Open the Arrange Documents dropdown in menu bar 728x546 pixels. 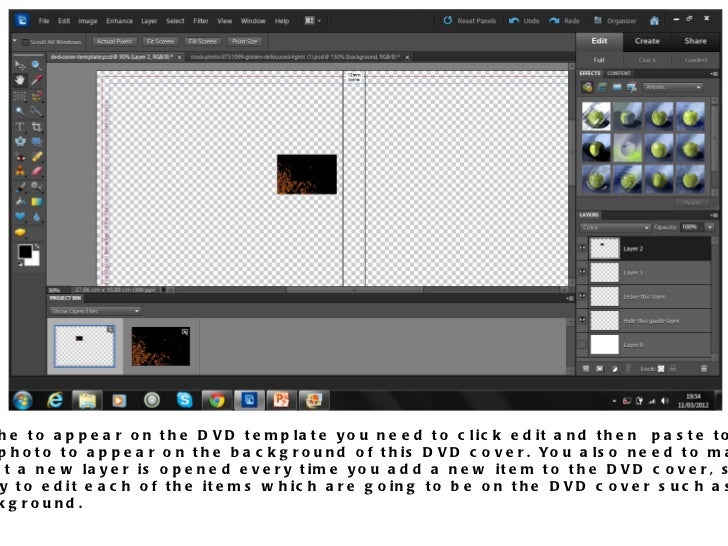[312, 21]
